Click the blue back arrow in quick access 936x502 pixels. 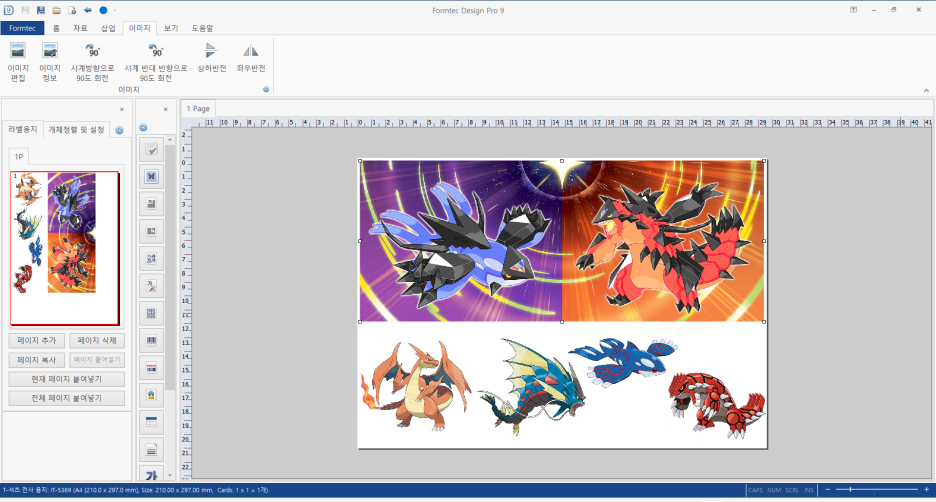click(x=88, y=10)
